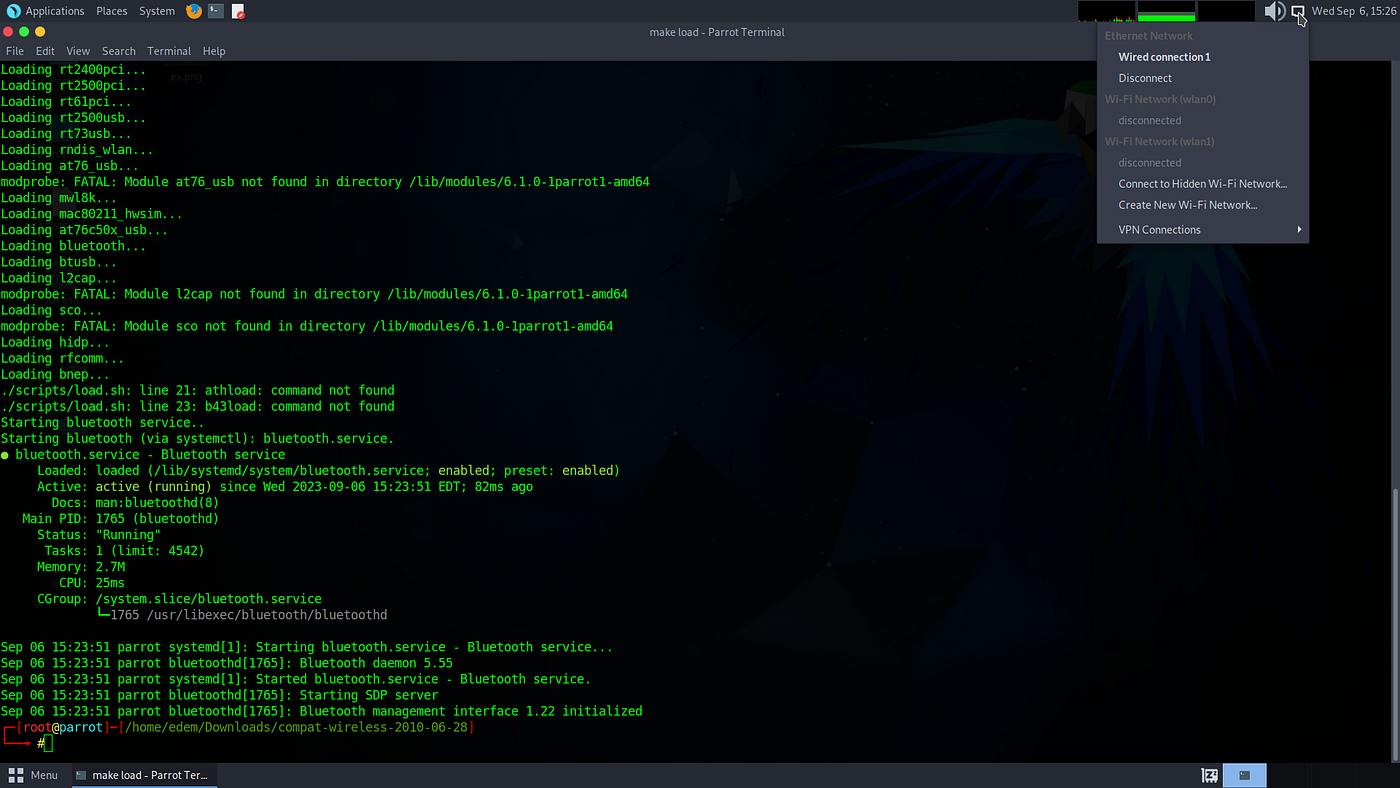
Task: Click the 'Active: active (running)' status line
Action: tap(285, 487)
